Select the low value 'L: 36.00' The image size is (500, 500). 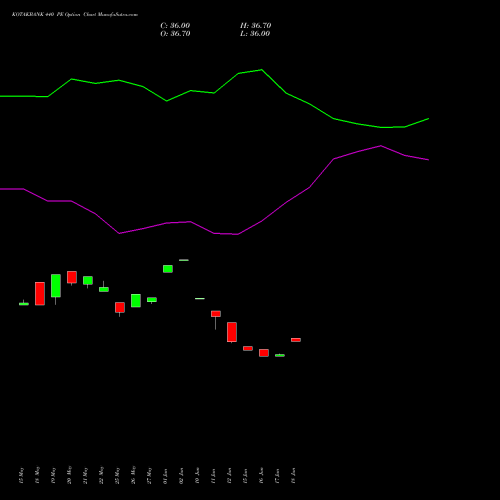pyautogui.click(x=255, y=34)
